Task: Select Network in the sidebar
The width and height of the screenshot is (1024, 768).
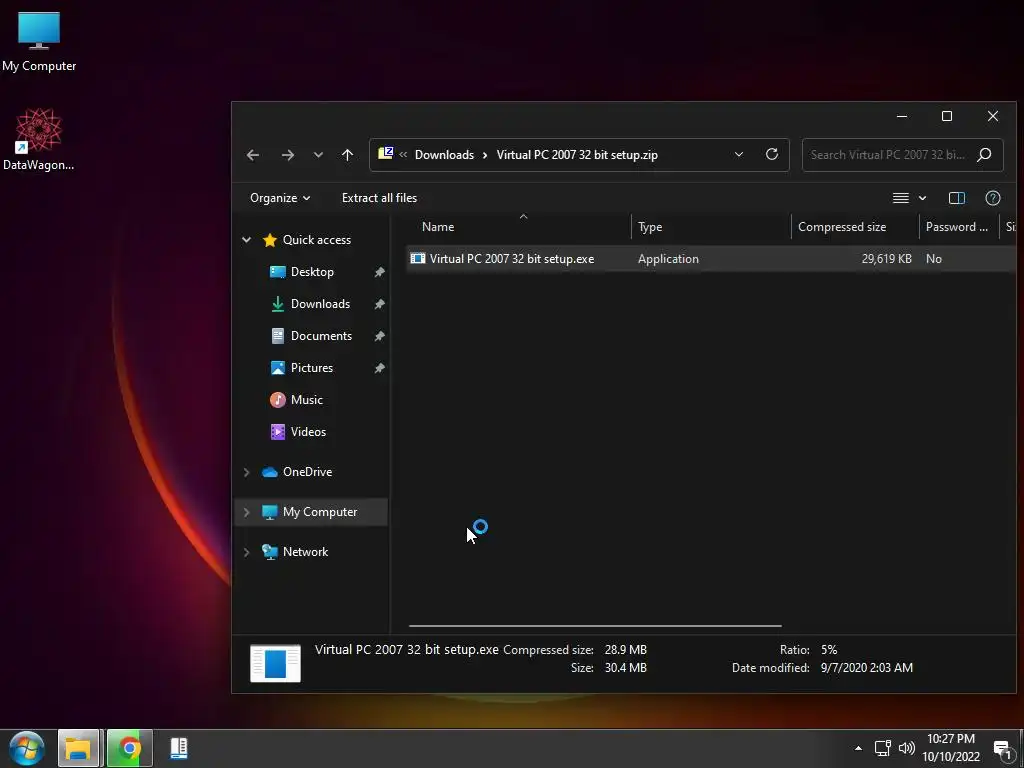Action: click(x=305, y=552)
